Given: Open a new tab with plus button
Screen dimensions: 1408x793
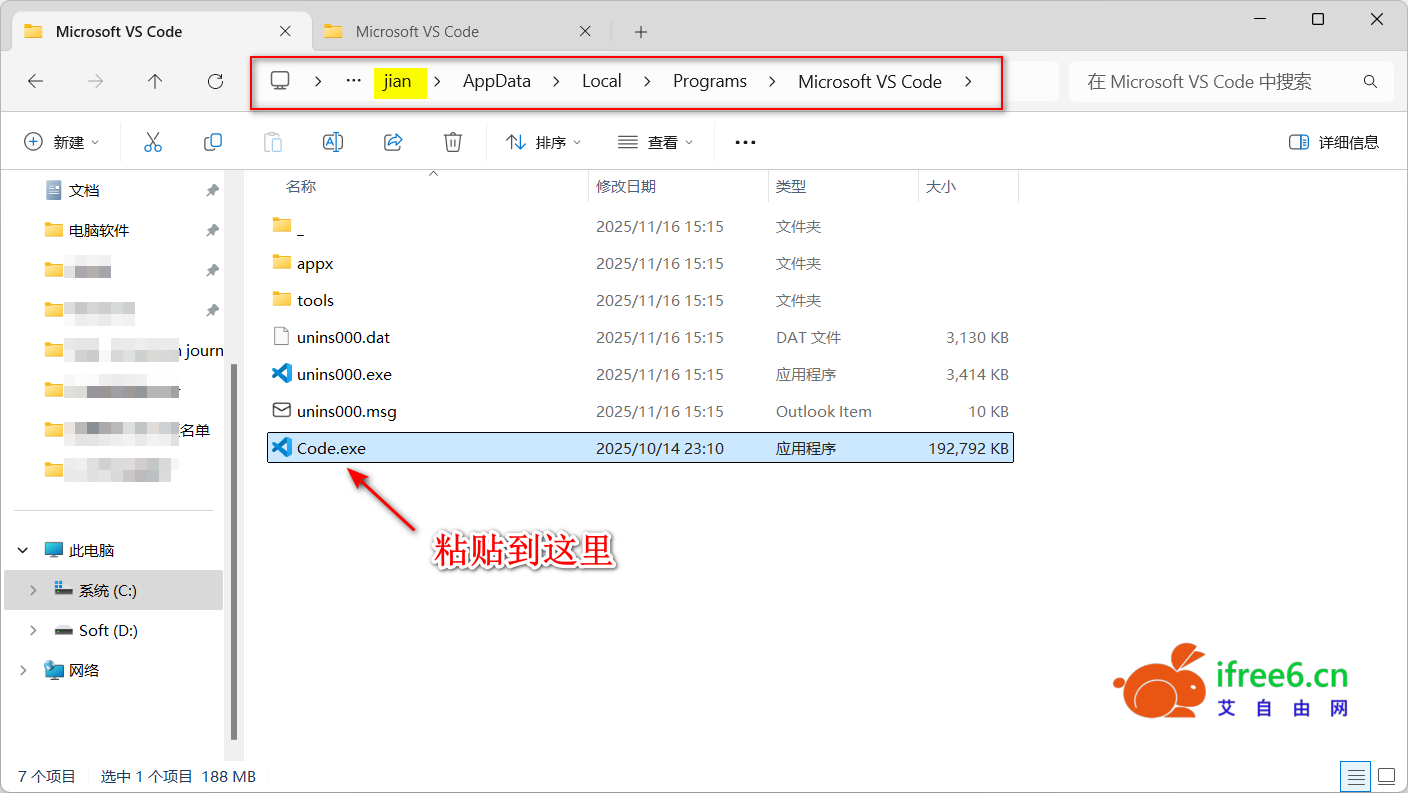Looking at the screenshot, I should (x=641, y=31).
